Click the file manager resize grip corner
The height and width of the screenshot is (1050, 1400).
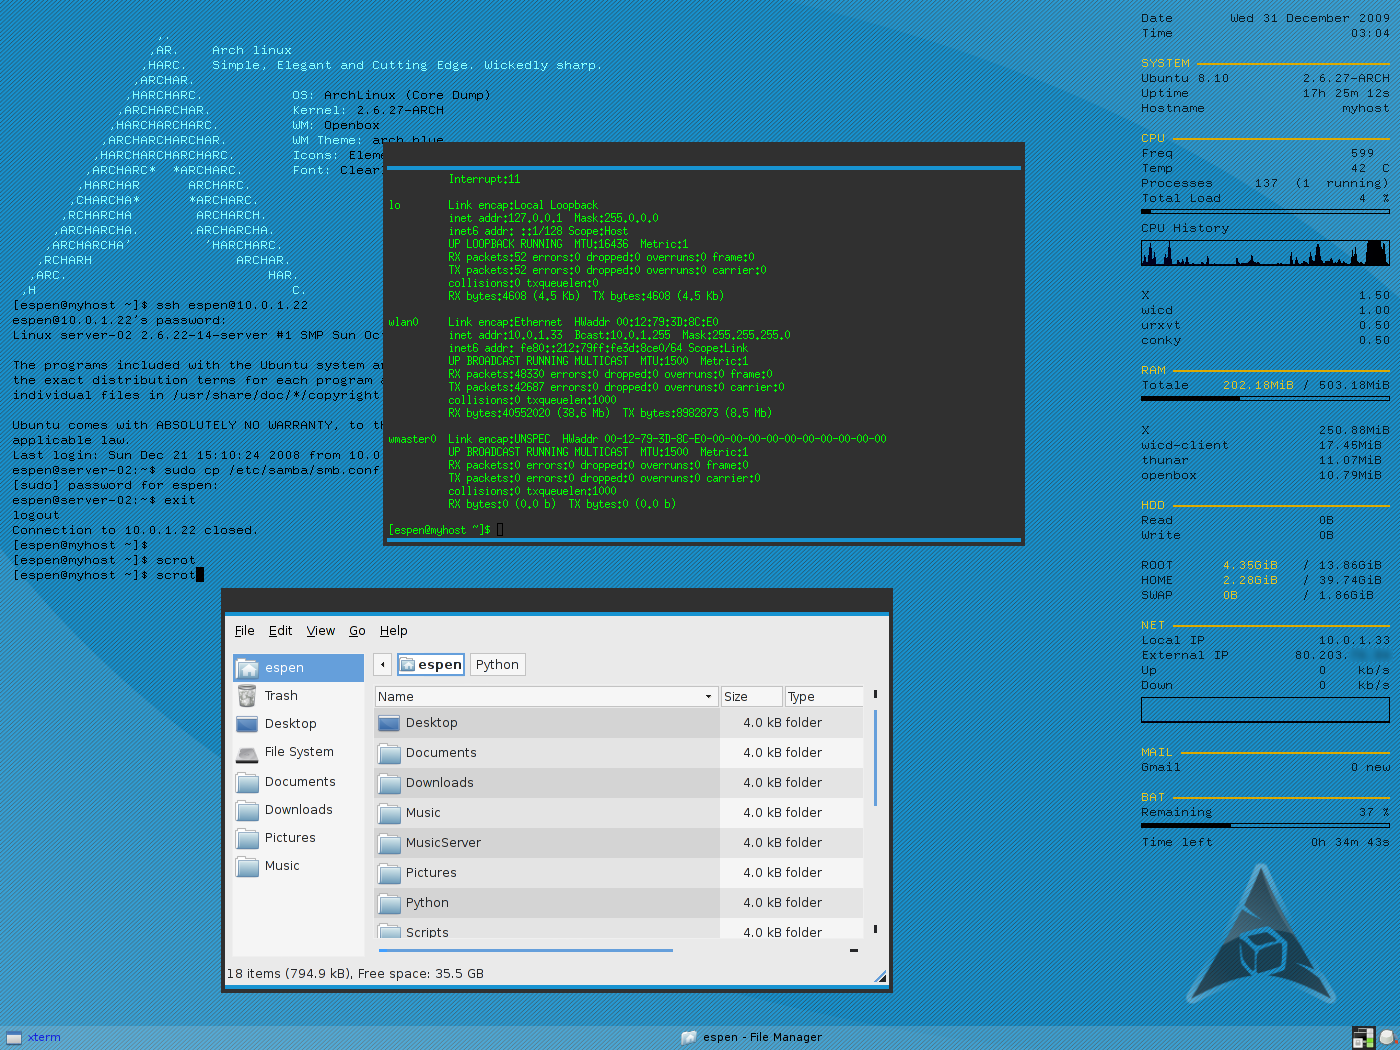(880, 977)
